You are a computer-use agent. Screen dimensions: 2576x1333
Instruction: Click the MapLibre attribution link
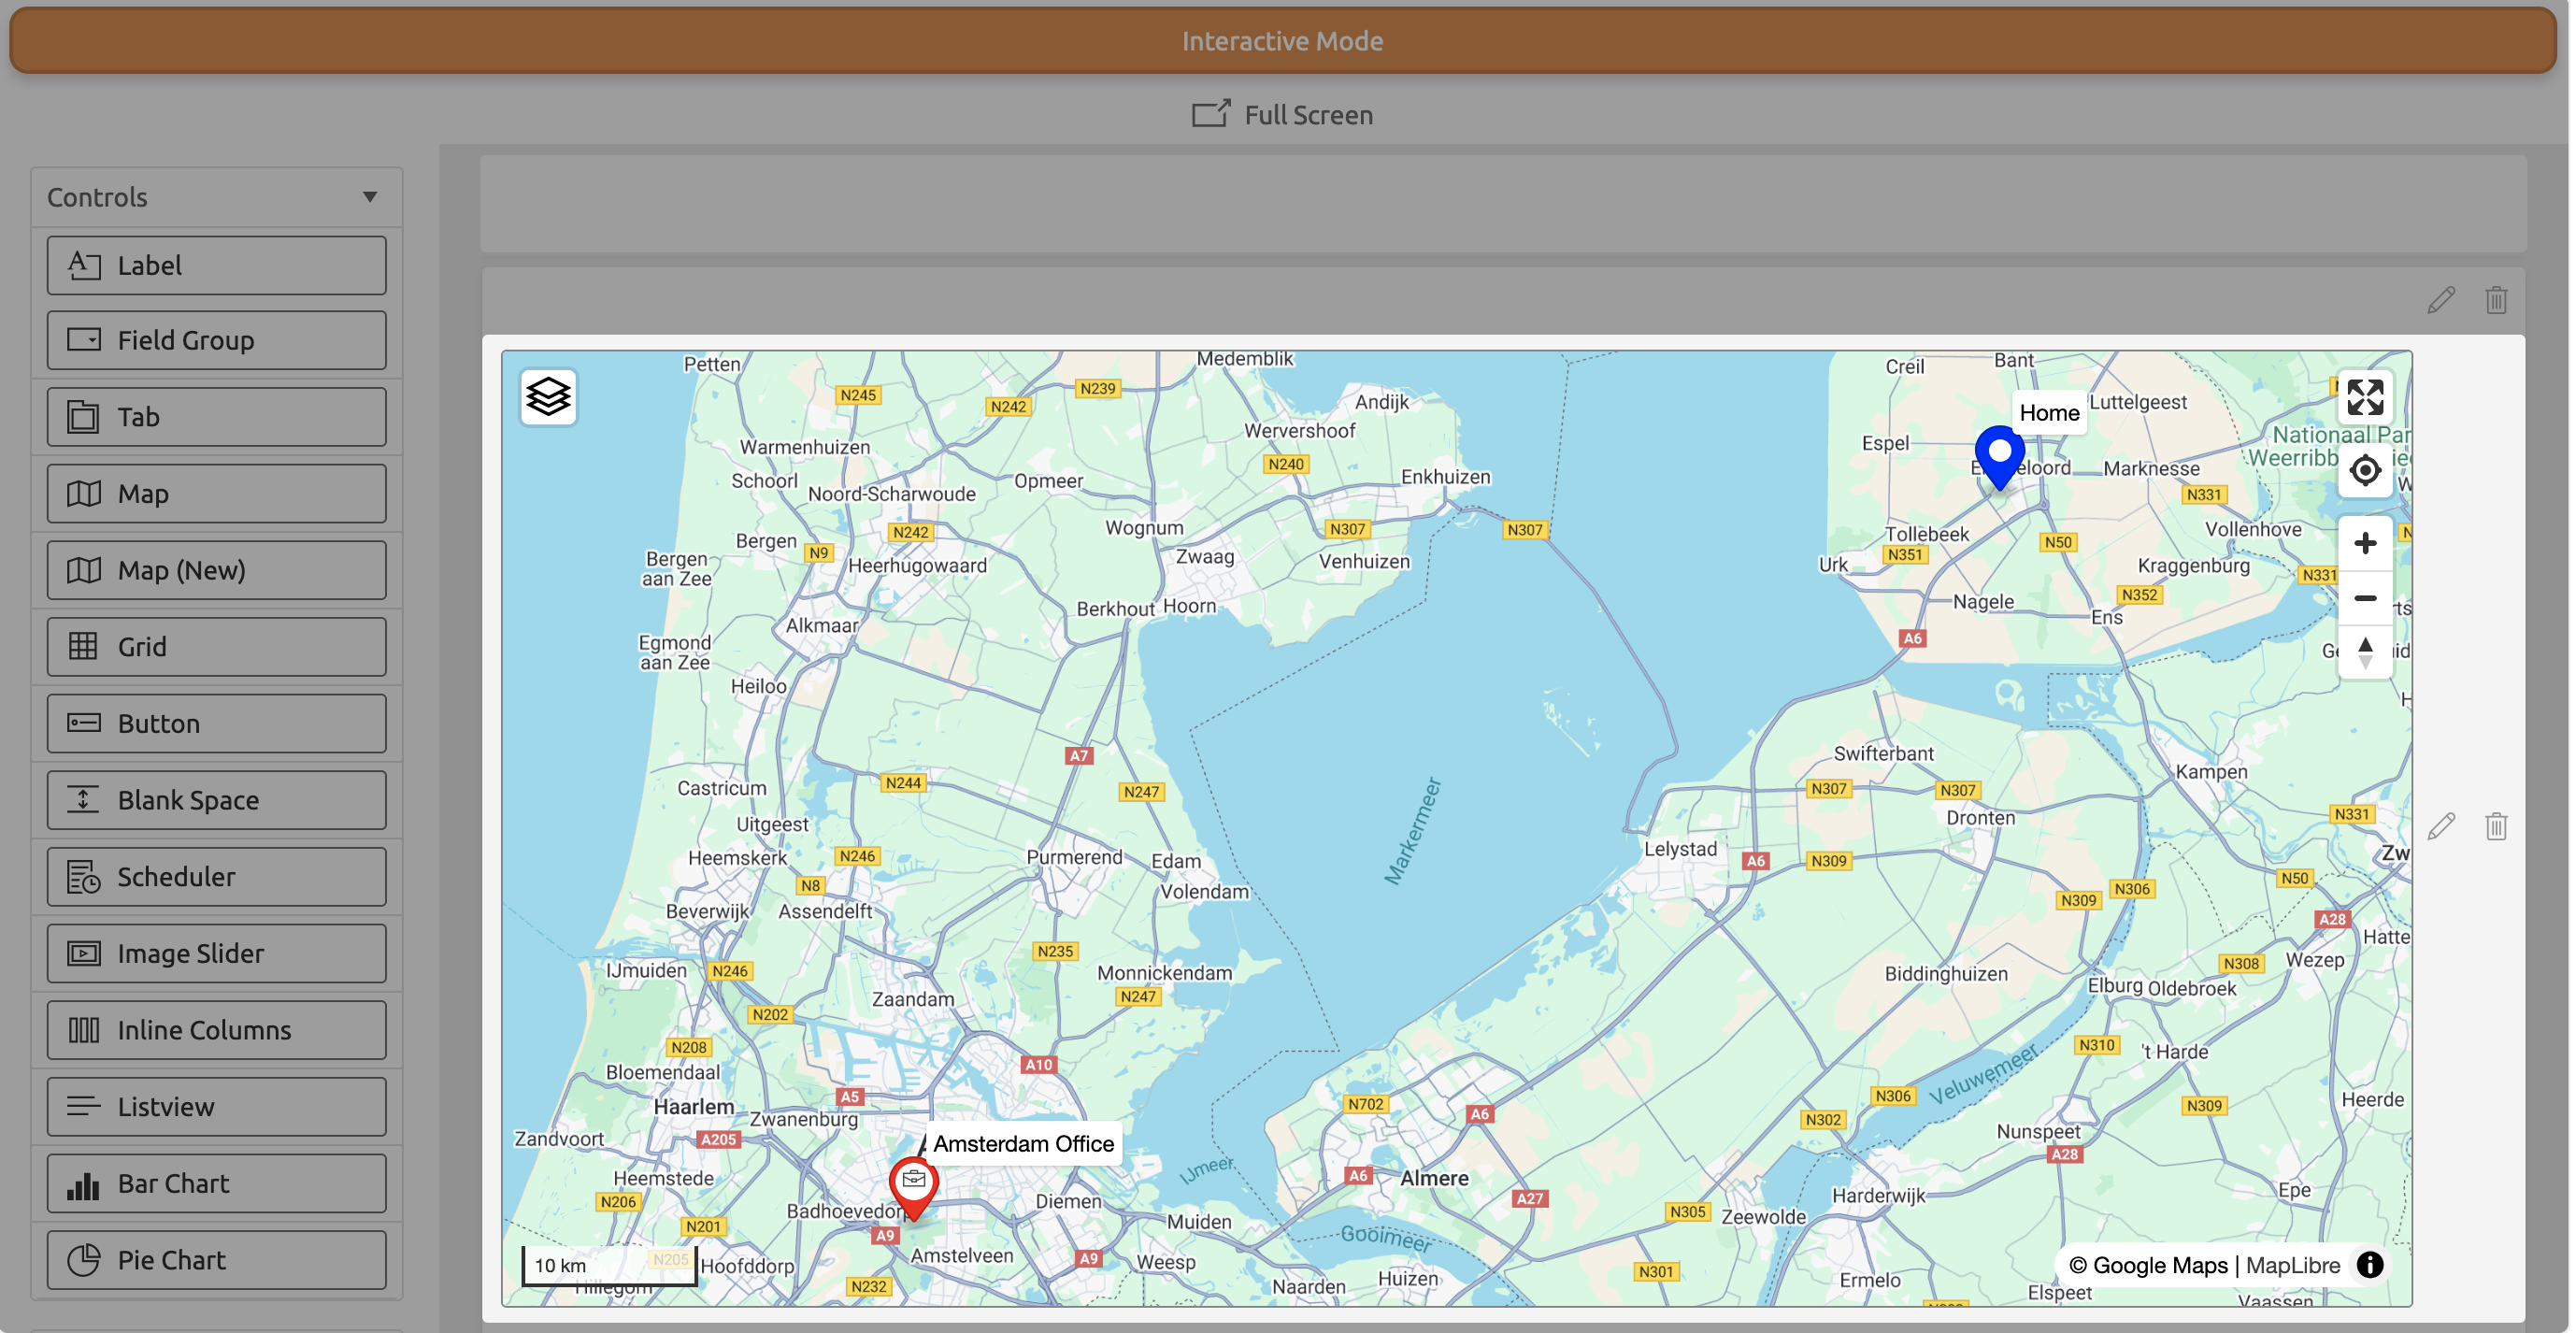point(2292,1265)
